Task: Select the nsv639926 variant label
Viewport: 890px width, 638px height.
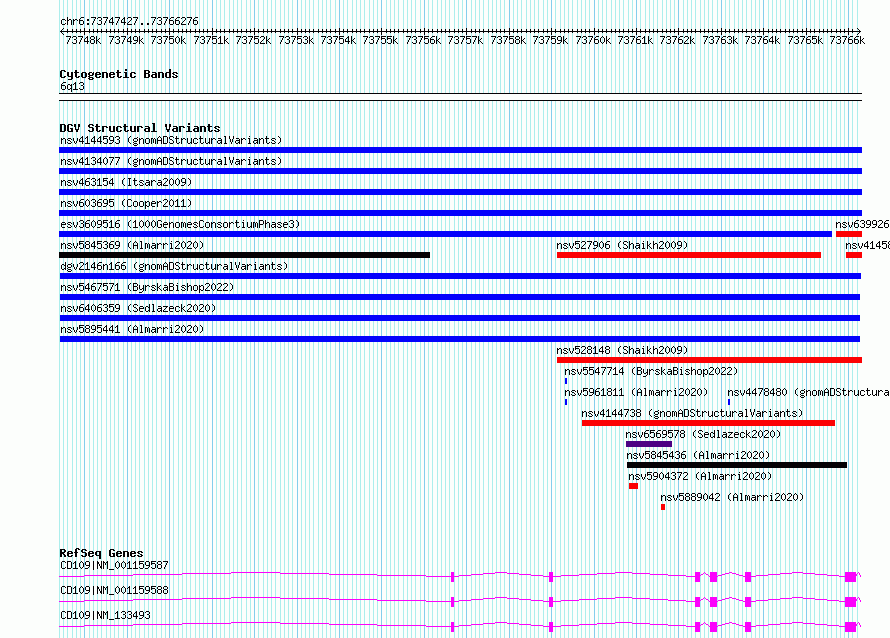Action: (862, 224)
